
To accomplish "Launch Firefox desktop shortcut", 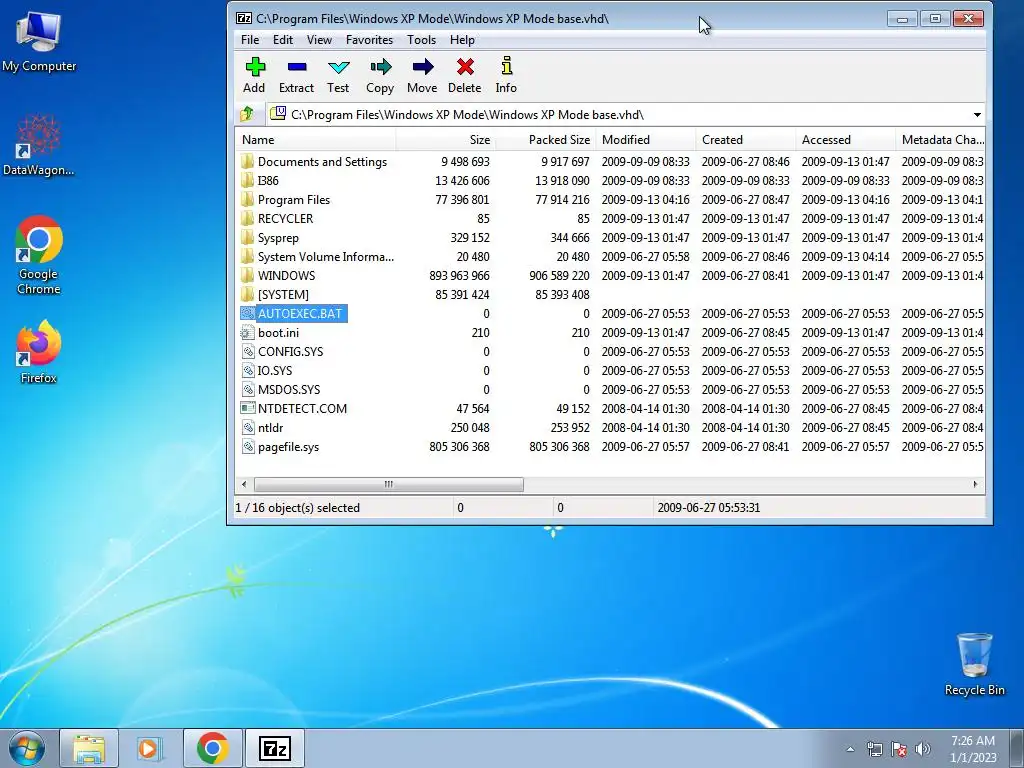I will coord(39,351).
